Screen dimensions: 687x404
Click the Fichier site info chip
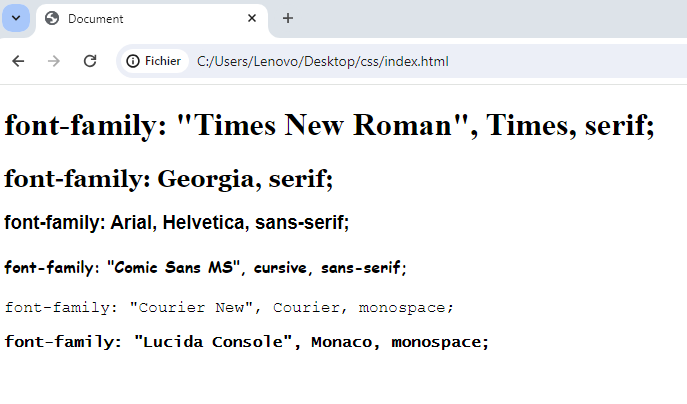coord(154,61)
